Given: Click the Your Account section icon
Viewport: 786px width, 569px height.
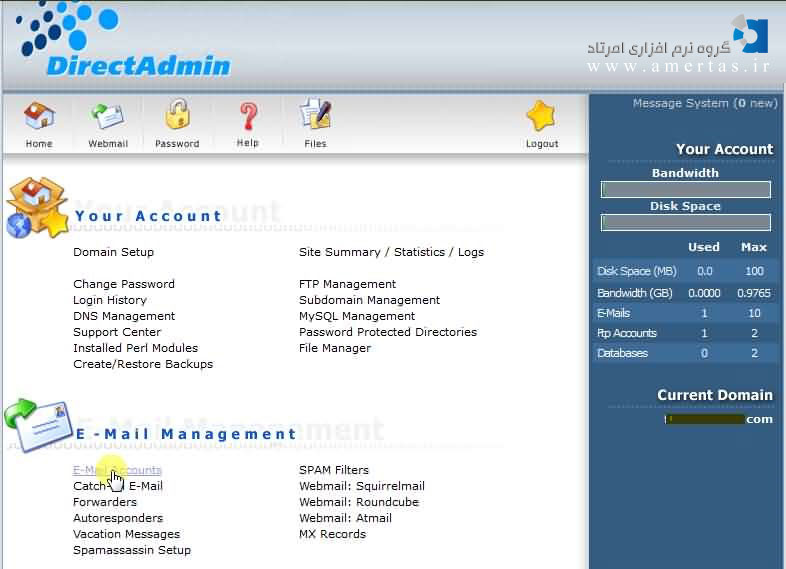Looking at the screenshot, I should [x=37, y=208].
